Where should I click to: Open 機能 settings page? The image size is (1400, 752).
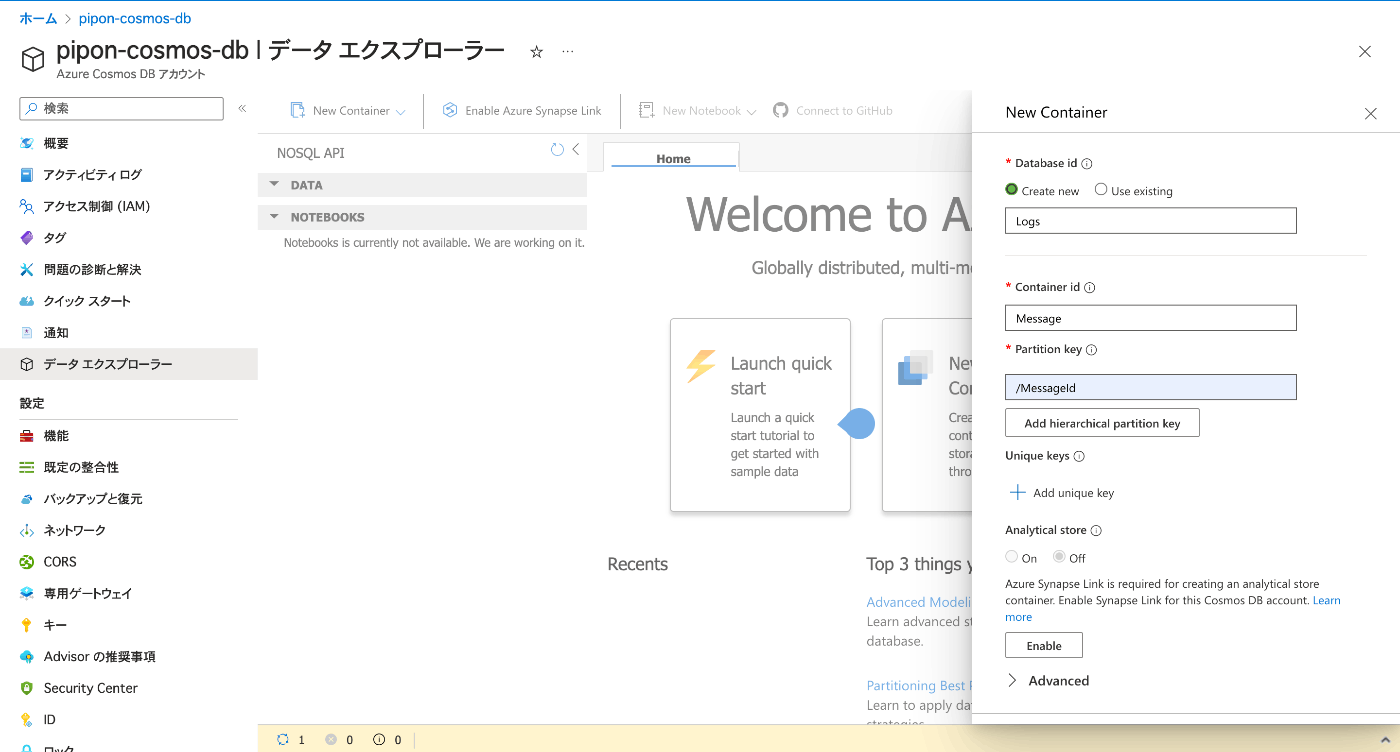coord(56,436)
